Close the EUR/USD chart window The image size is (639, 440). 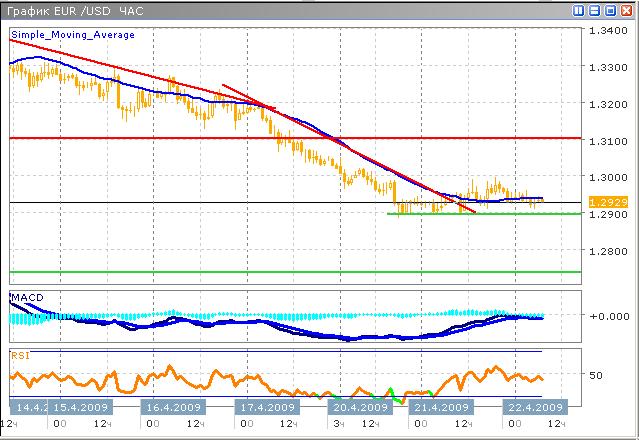tap(626, 10)
